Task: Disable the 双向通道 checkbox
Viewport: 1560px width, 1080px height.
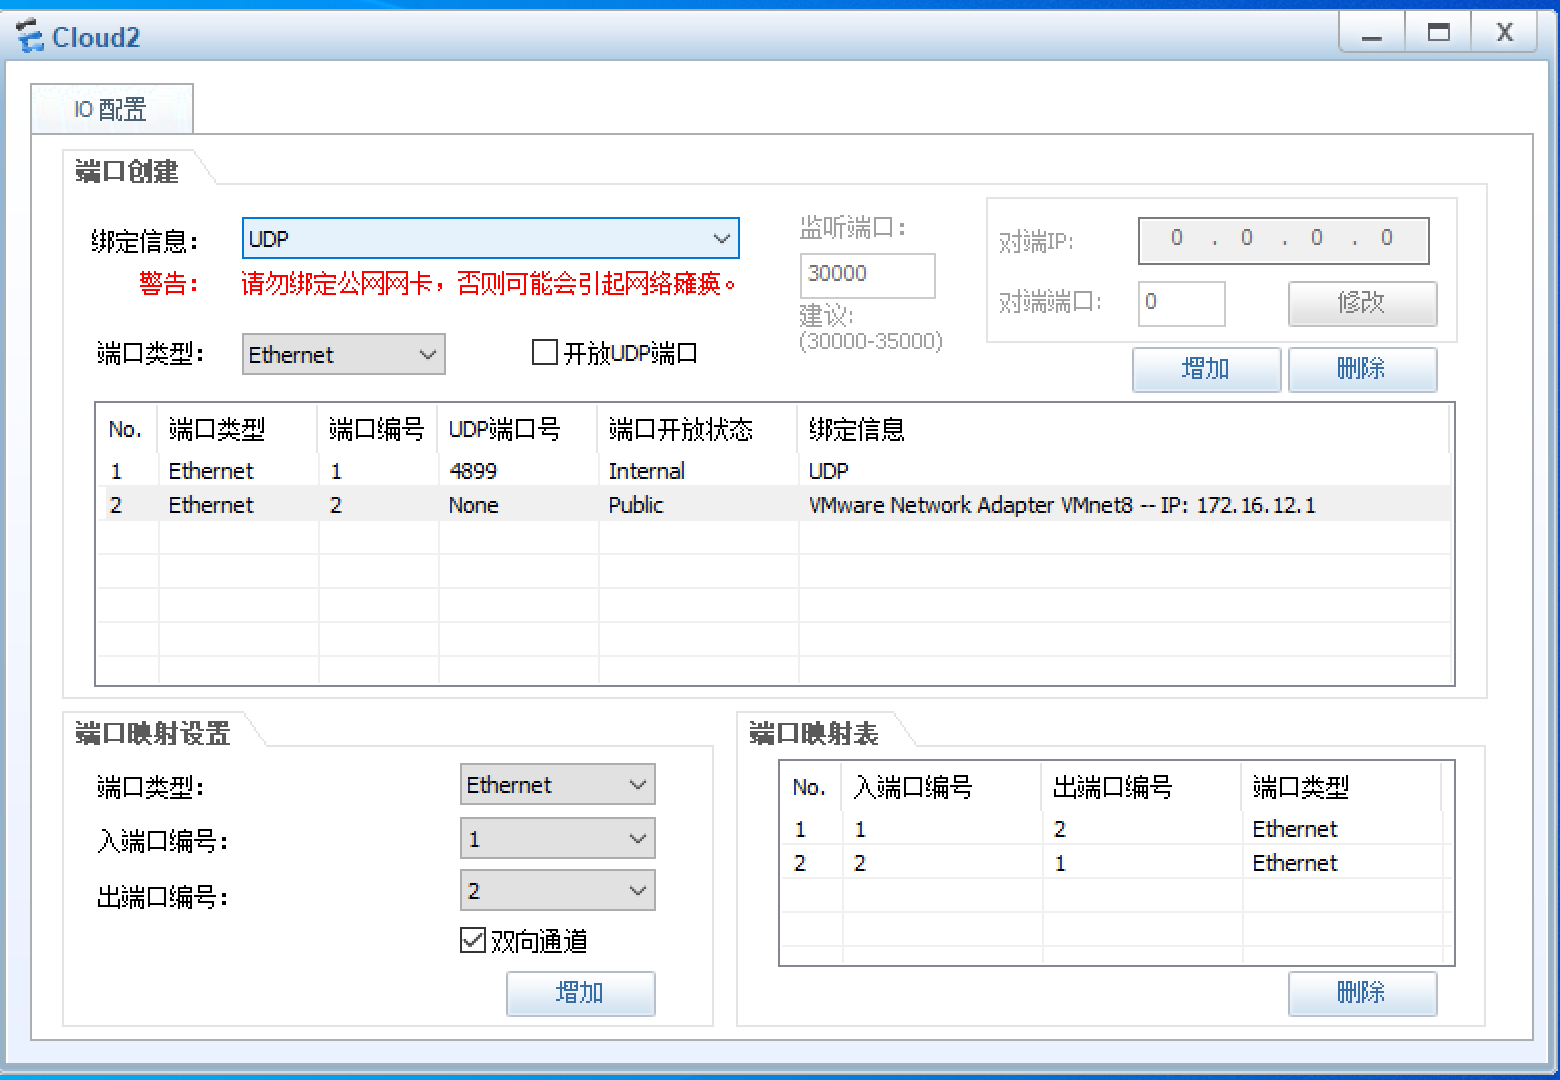Action: [x=472, y=940]
